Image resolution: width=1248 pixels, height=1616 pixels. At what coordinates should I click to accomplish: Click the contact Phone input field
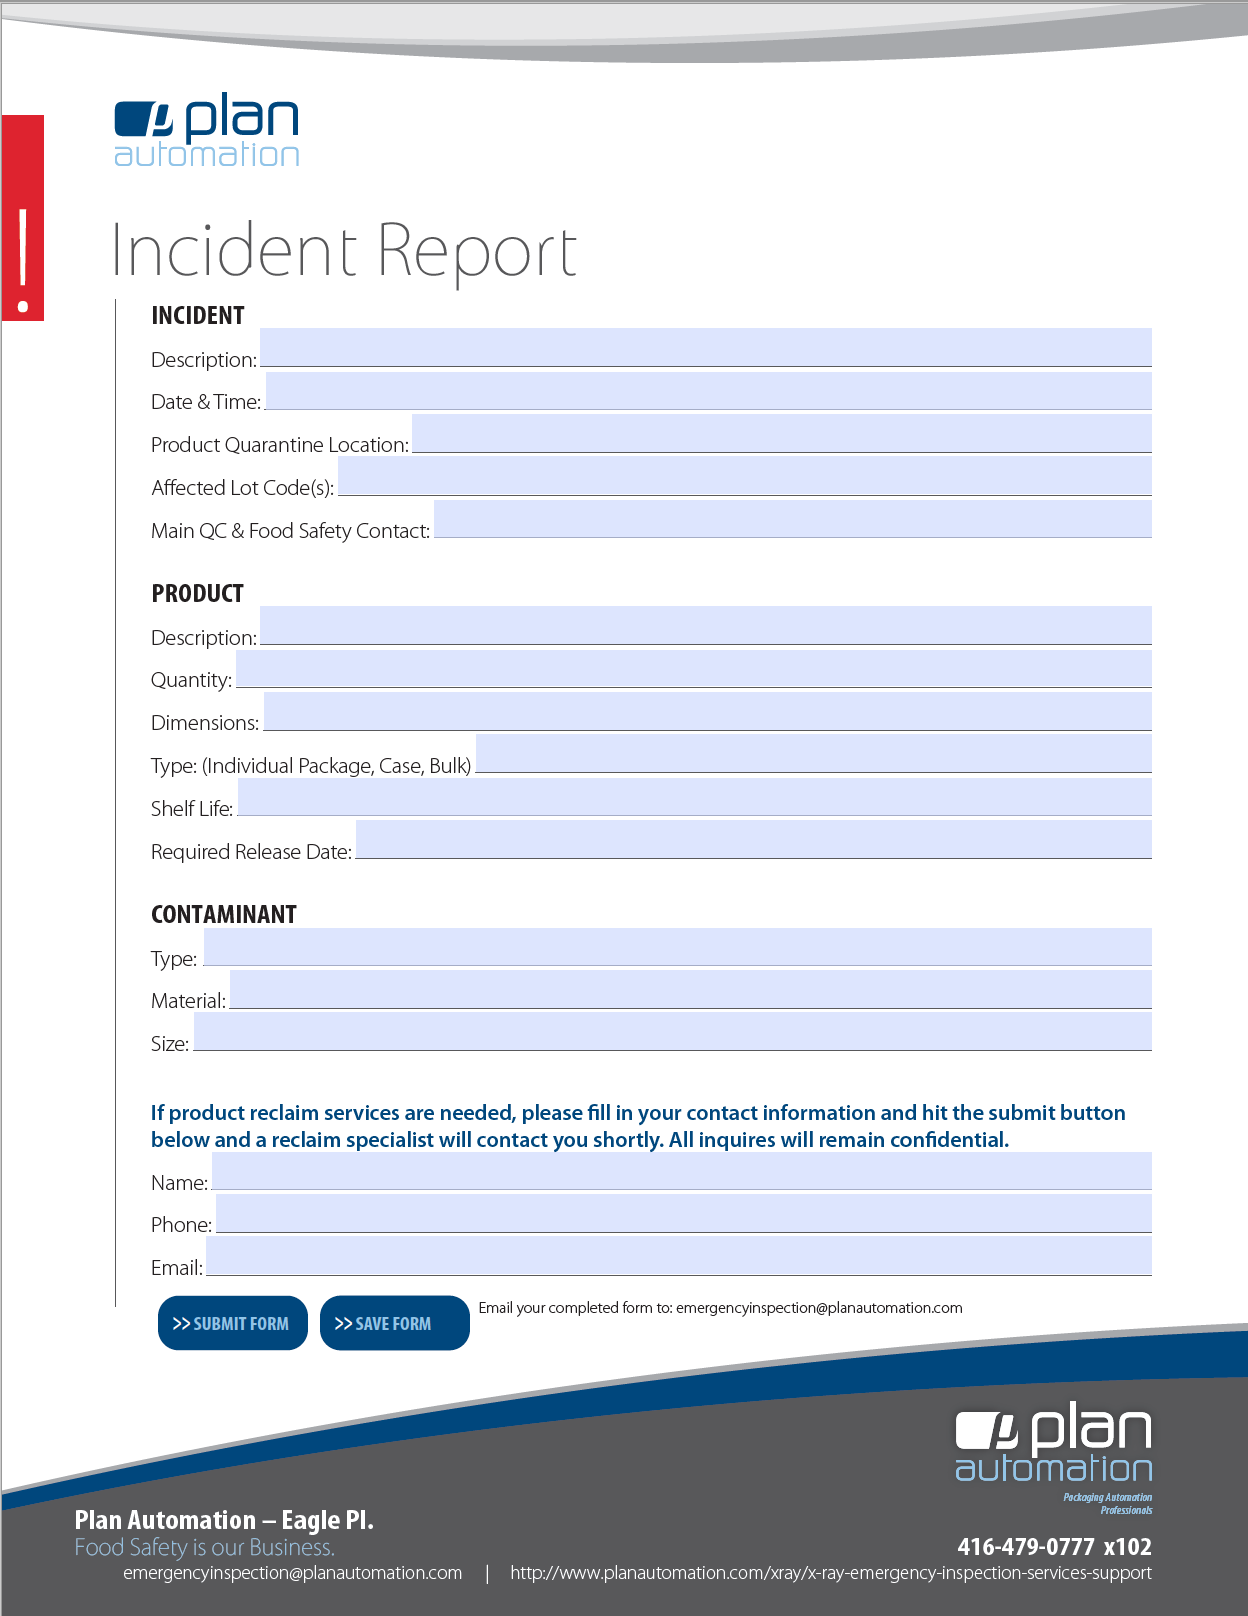click(x=684, y=1213)
